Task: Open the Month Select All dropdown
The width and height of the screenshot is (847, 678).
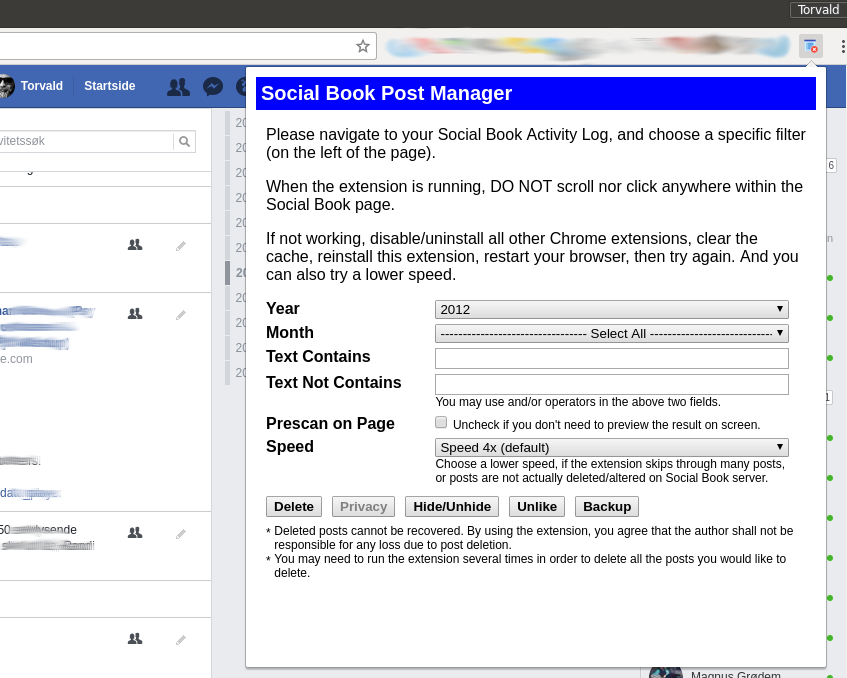Action: 611,333
